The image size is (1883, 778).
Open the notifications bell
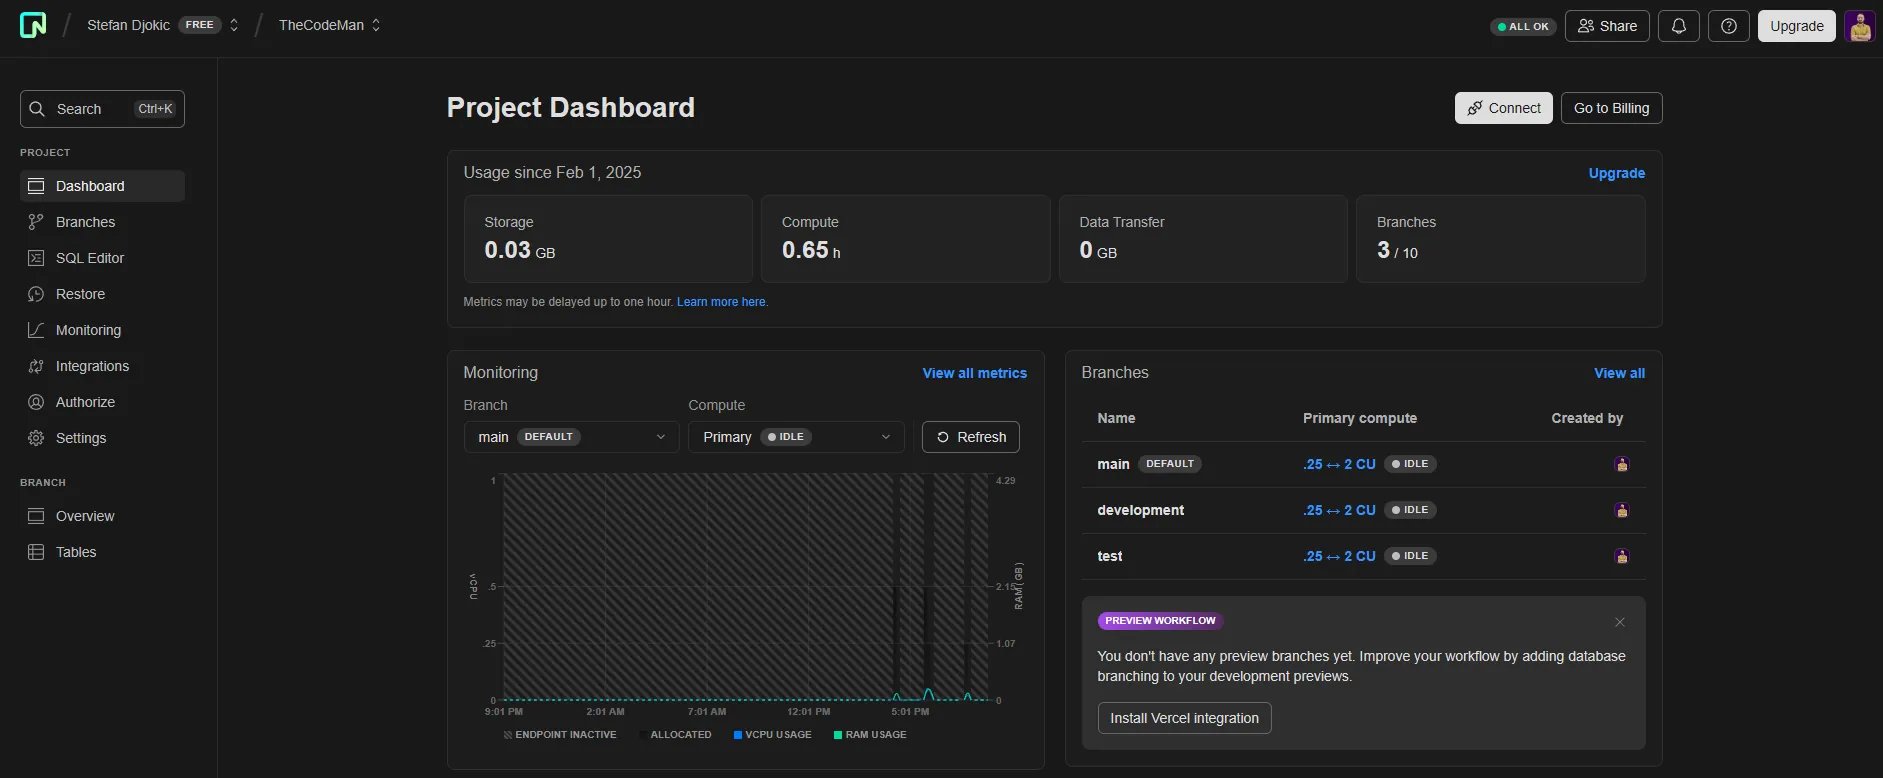point(1679,26)
